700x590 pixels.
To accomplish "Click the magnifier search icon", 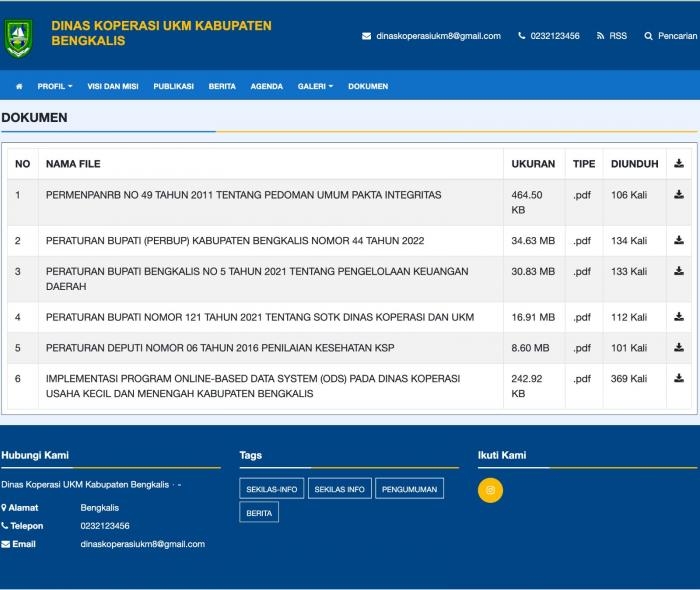I will pyautogui.click(x=649, y=36).
